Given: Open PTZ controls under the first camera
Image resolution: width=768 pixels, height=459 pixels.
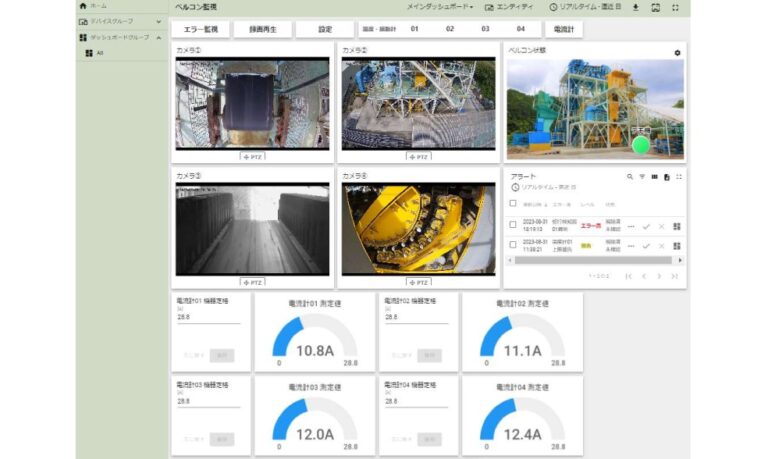Looking at the screenshot, I should [253, 157].
